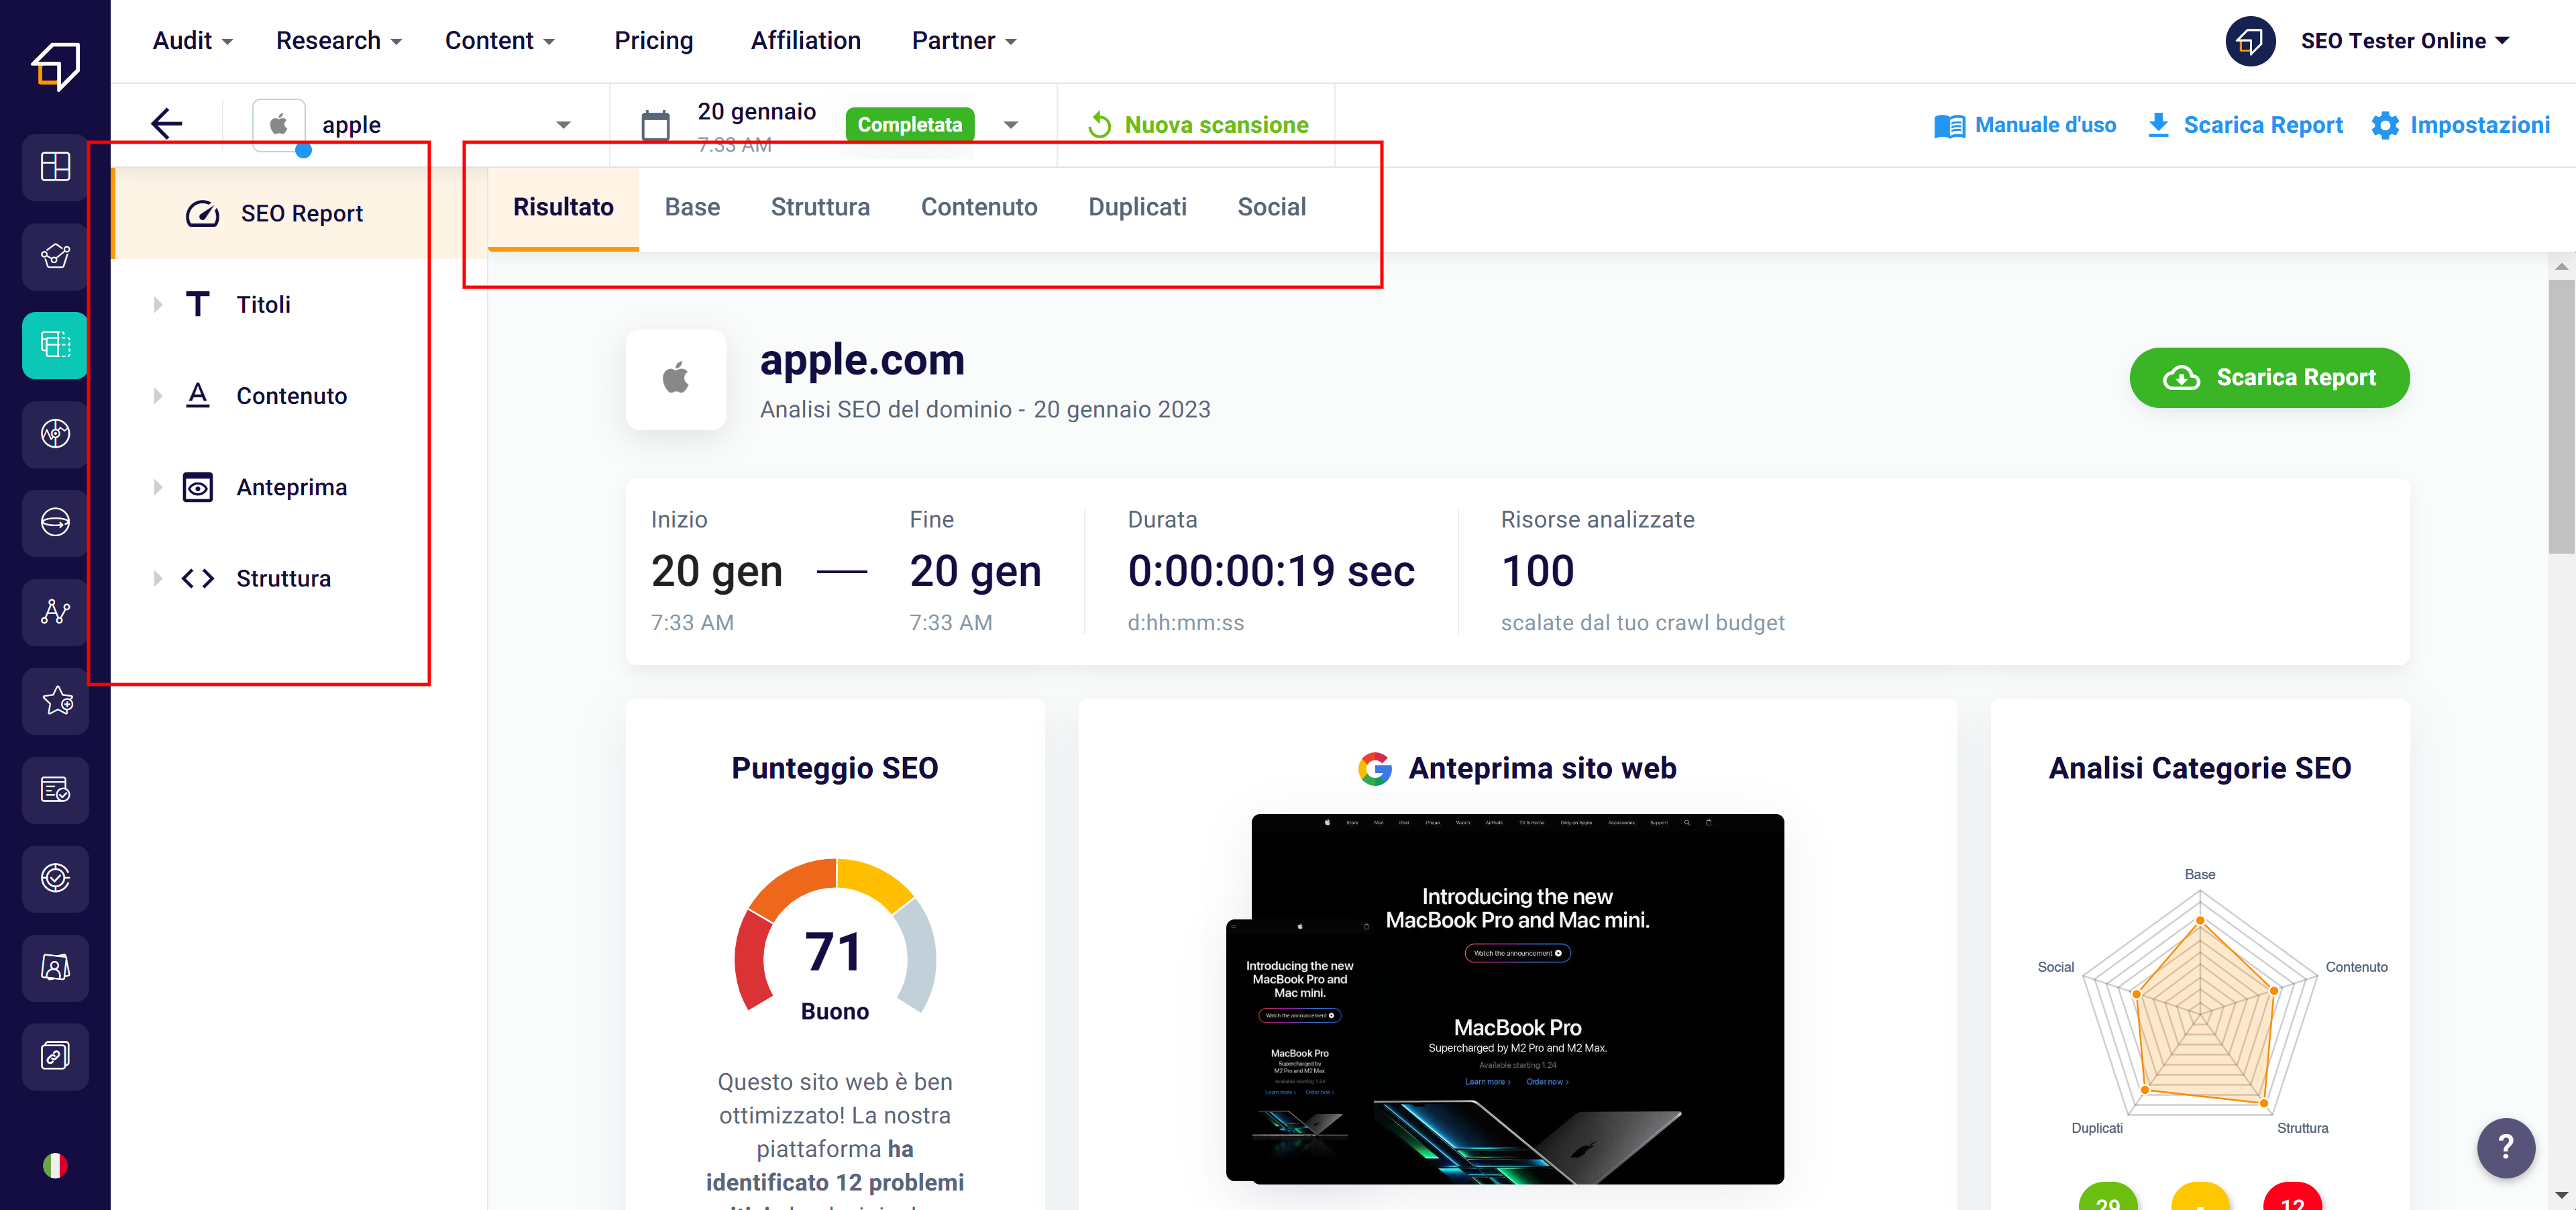
Task: Open the star with plus sidebar tool
Action: (x=55, y=700)
